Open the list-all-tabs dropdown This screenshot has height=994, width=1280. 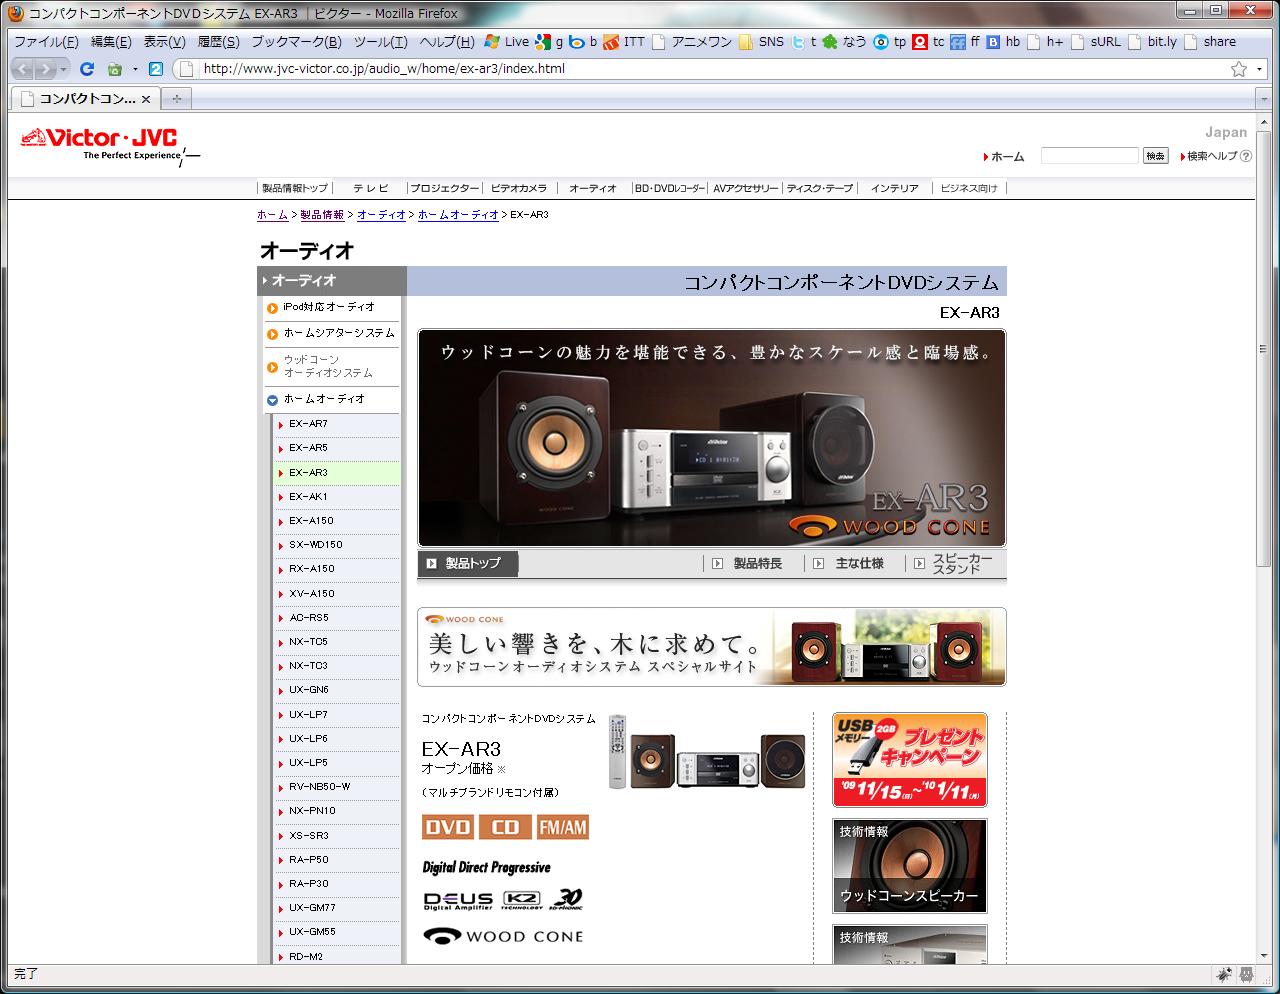pyautogui.click(x=1262, y=98)
